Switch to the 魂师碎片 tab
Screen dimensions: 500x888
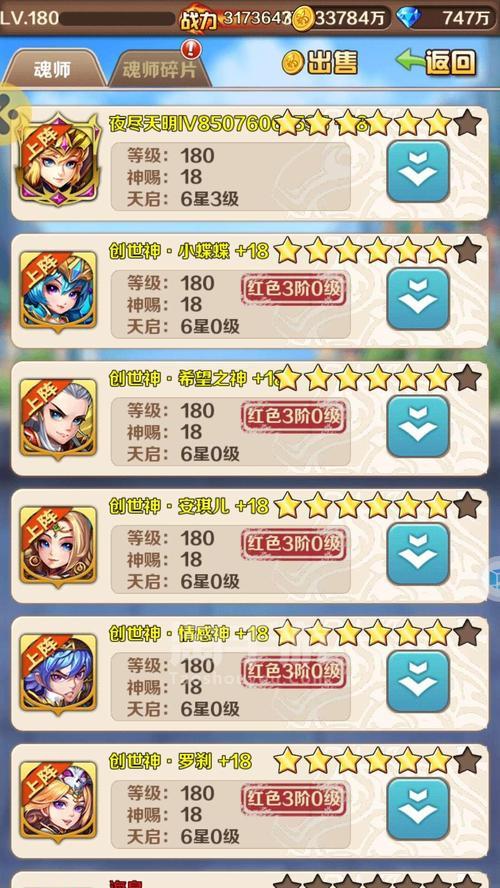click(159, 70)
